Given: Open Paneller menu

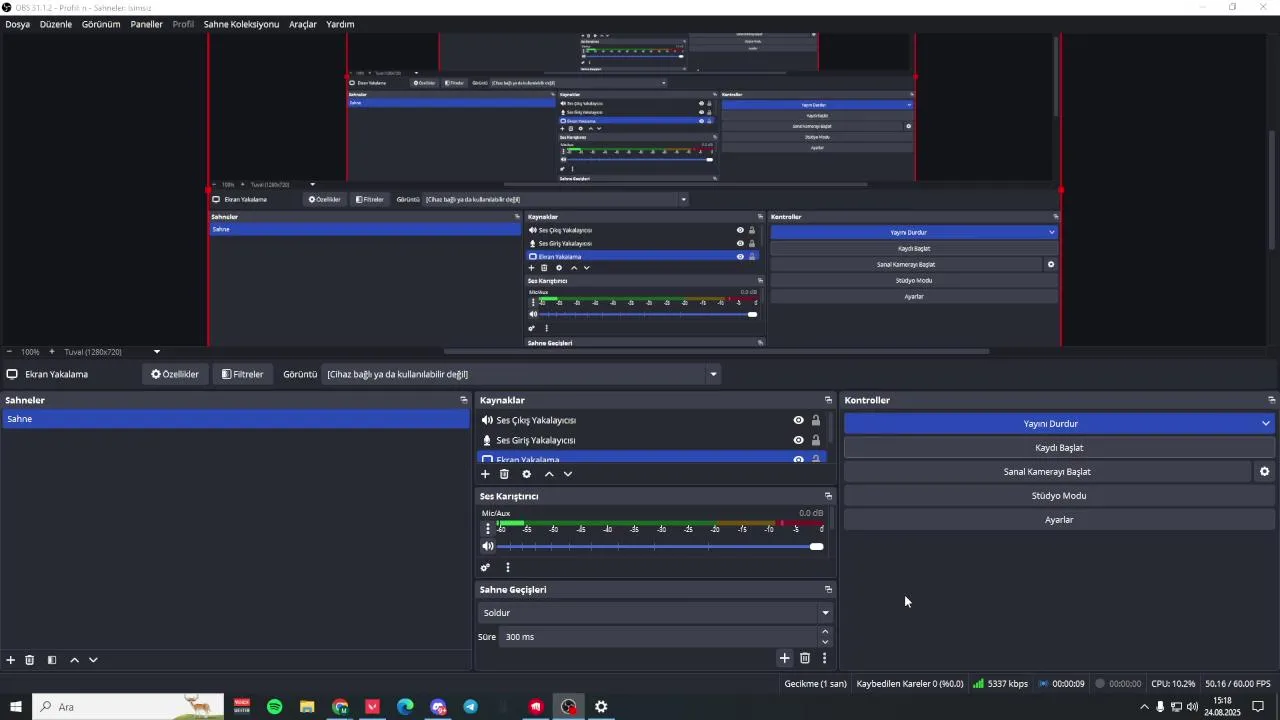Looking at the screenshot, I should tap(146, 24).
